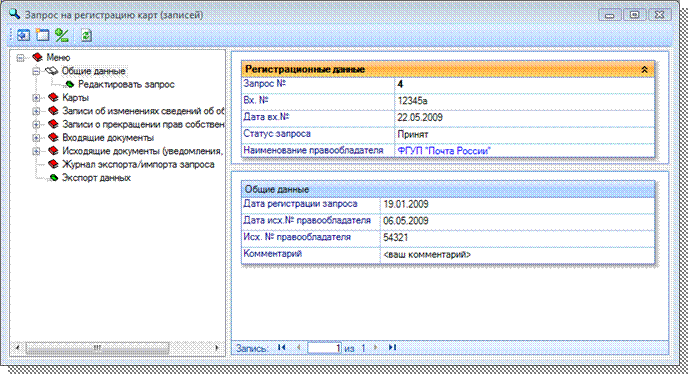The image size is (688, 374).
Task: Click the Наименование правообладателя label cell
Action: pos(318,151)
